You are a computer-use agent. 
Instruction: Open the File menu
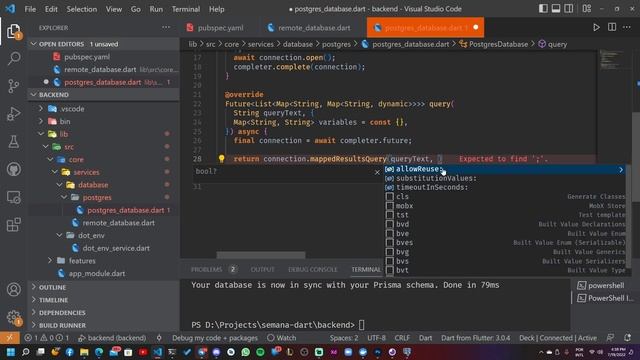pos(30,9)
